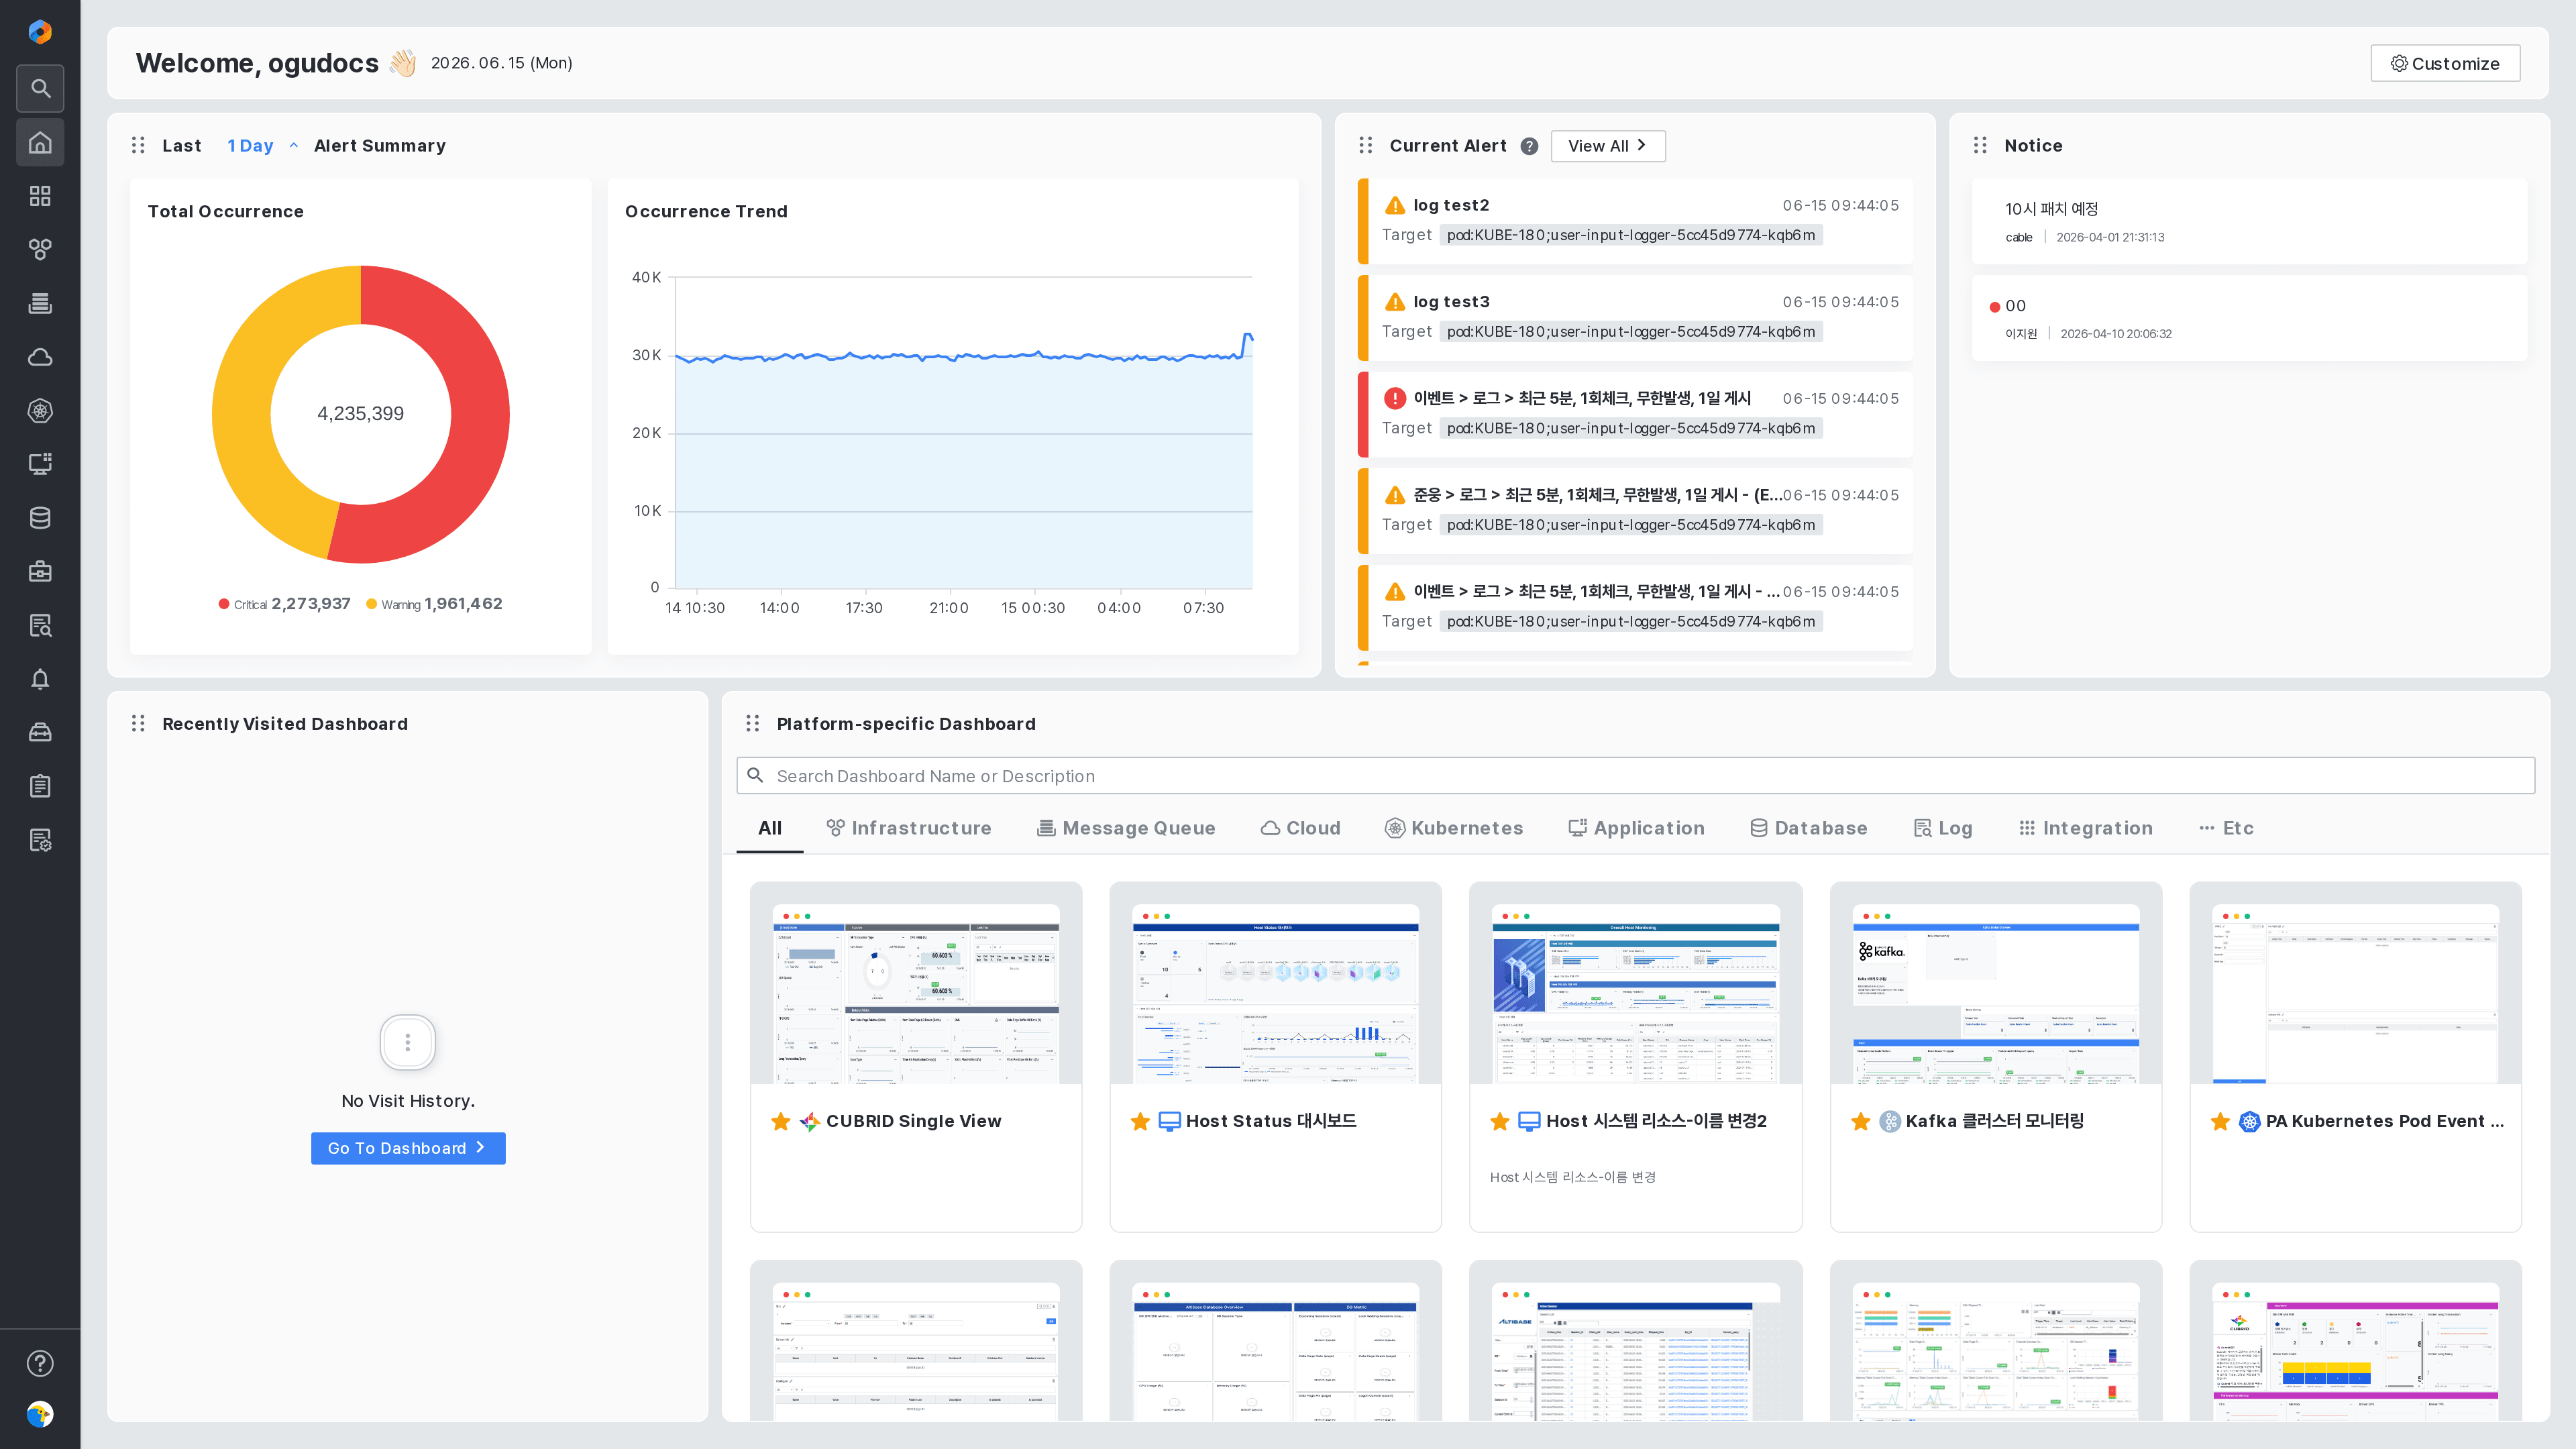Toggle favorite star on Host Status 대시보드
The image size is (2576, 1449).
point(1140,1121)
